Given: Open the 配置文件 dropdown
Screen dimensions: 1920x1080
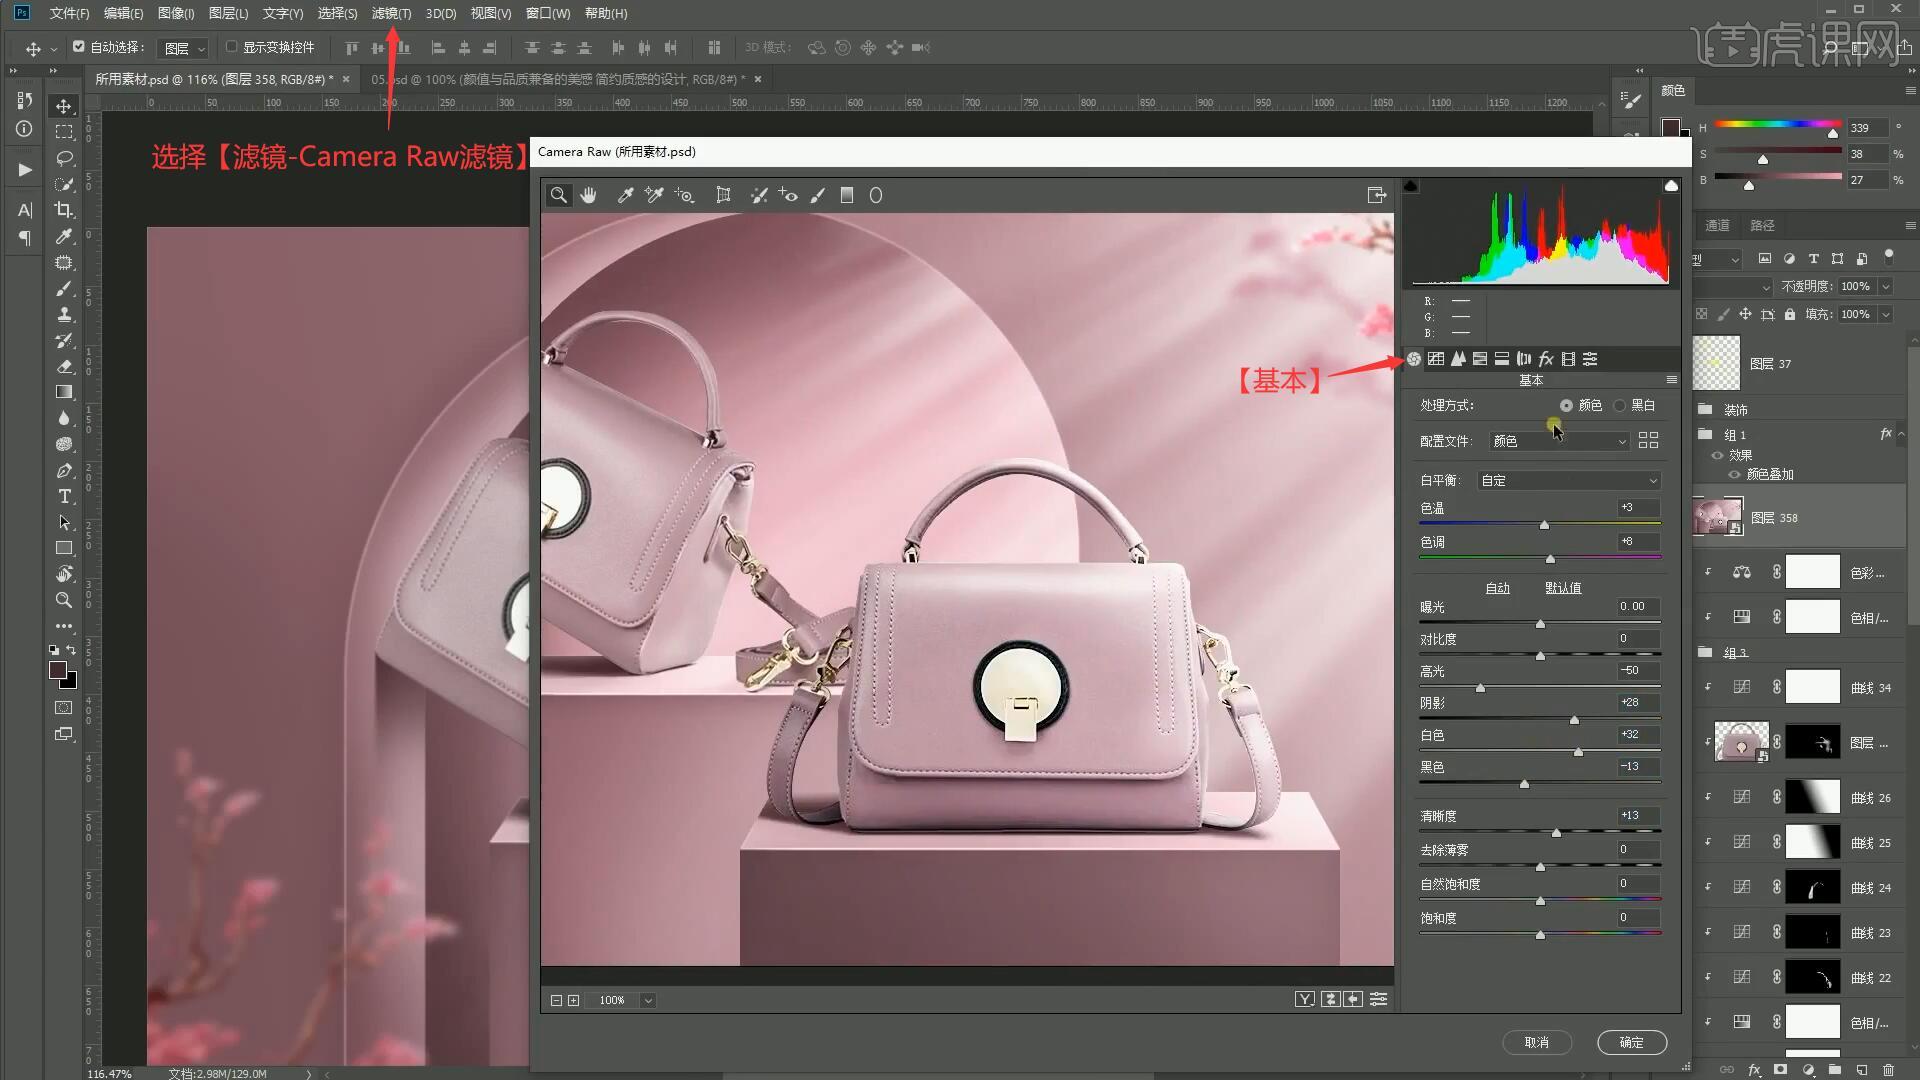Looking at the screenshot, I should tap(1559, 441).
